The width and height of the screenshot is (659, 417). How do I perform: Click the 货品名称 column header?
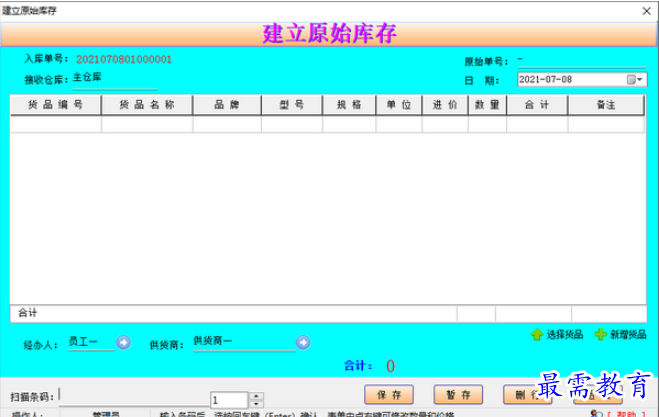tap(147, 105)
